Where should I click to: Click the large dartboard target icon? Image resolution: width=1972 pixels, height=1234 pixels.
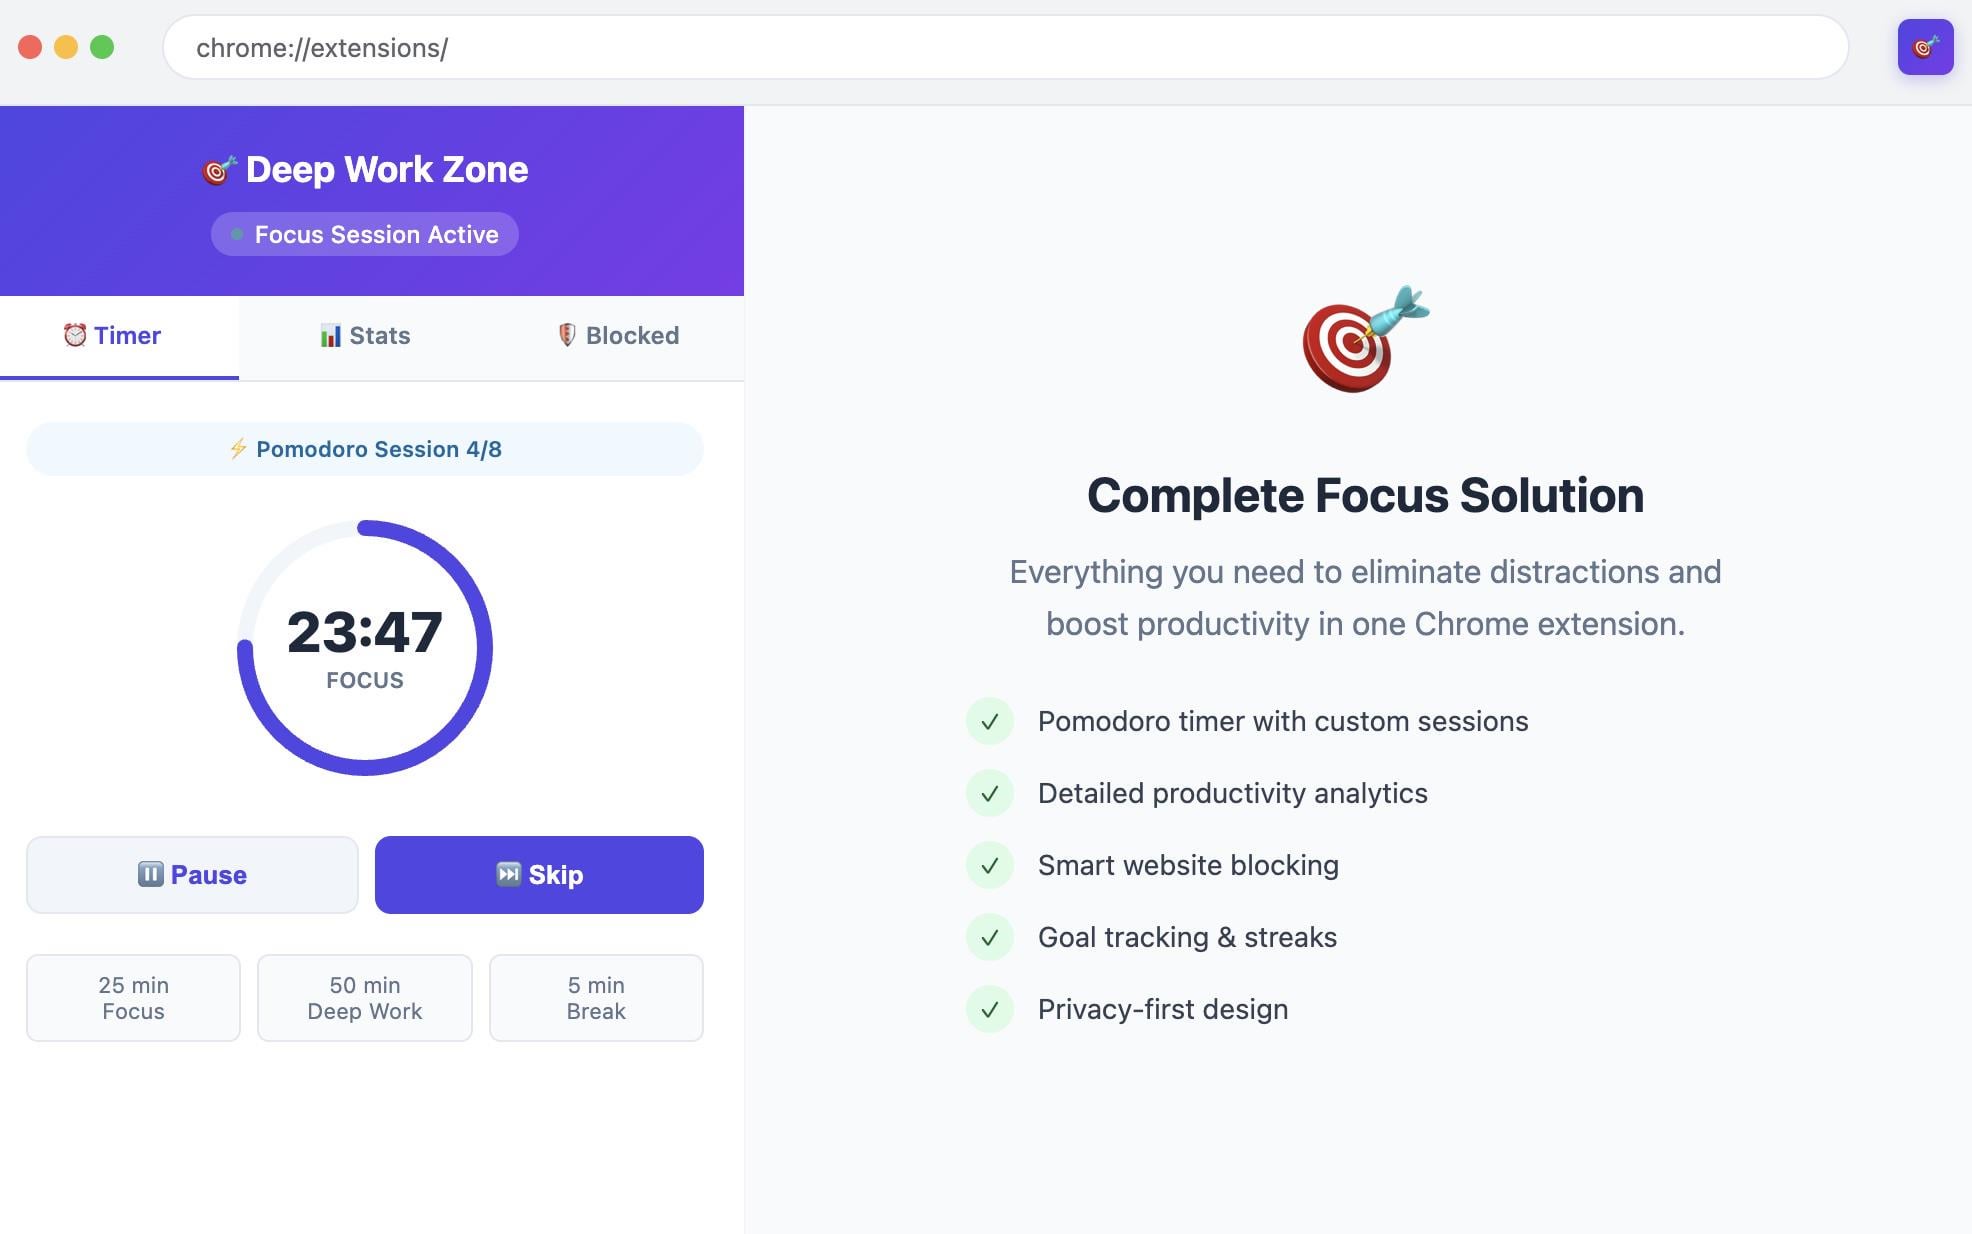(1364, 340)
